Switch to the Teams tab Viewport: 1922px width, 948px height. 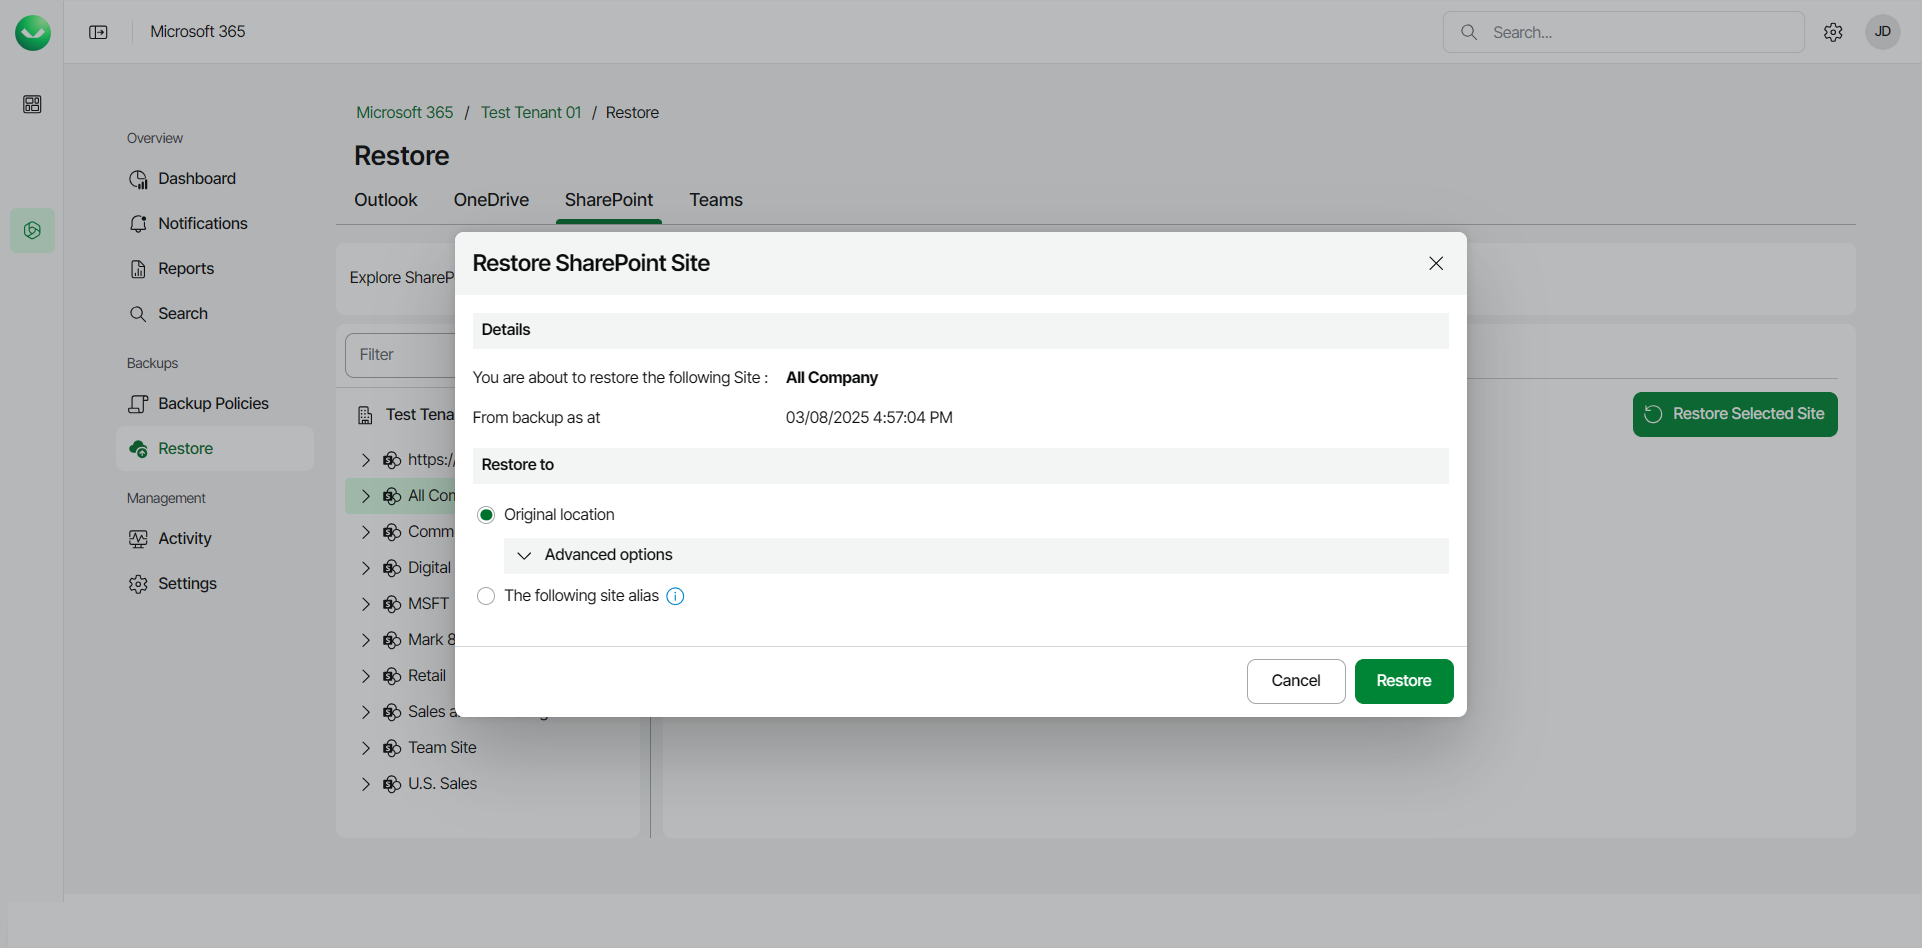716,200
